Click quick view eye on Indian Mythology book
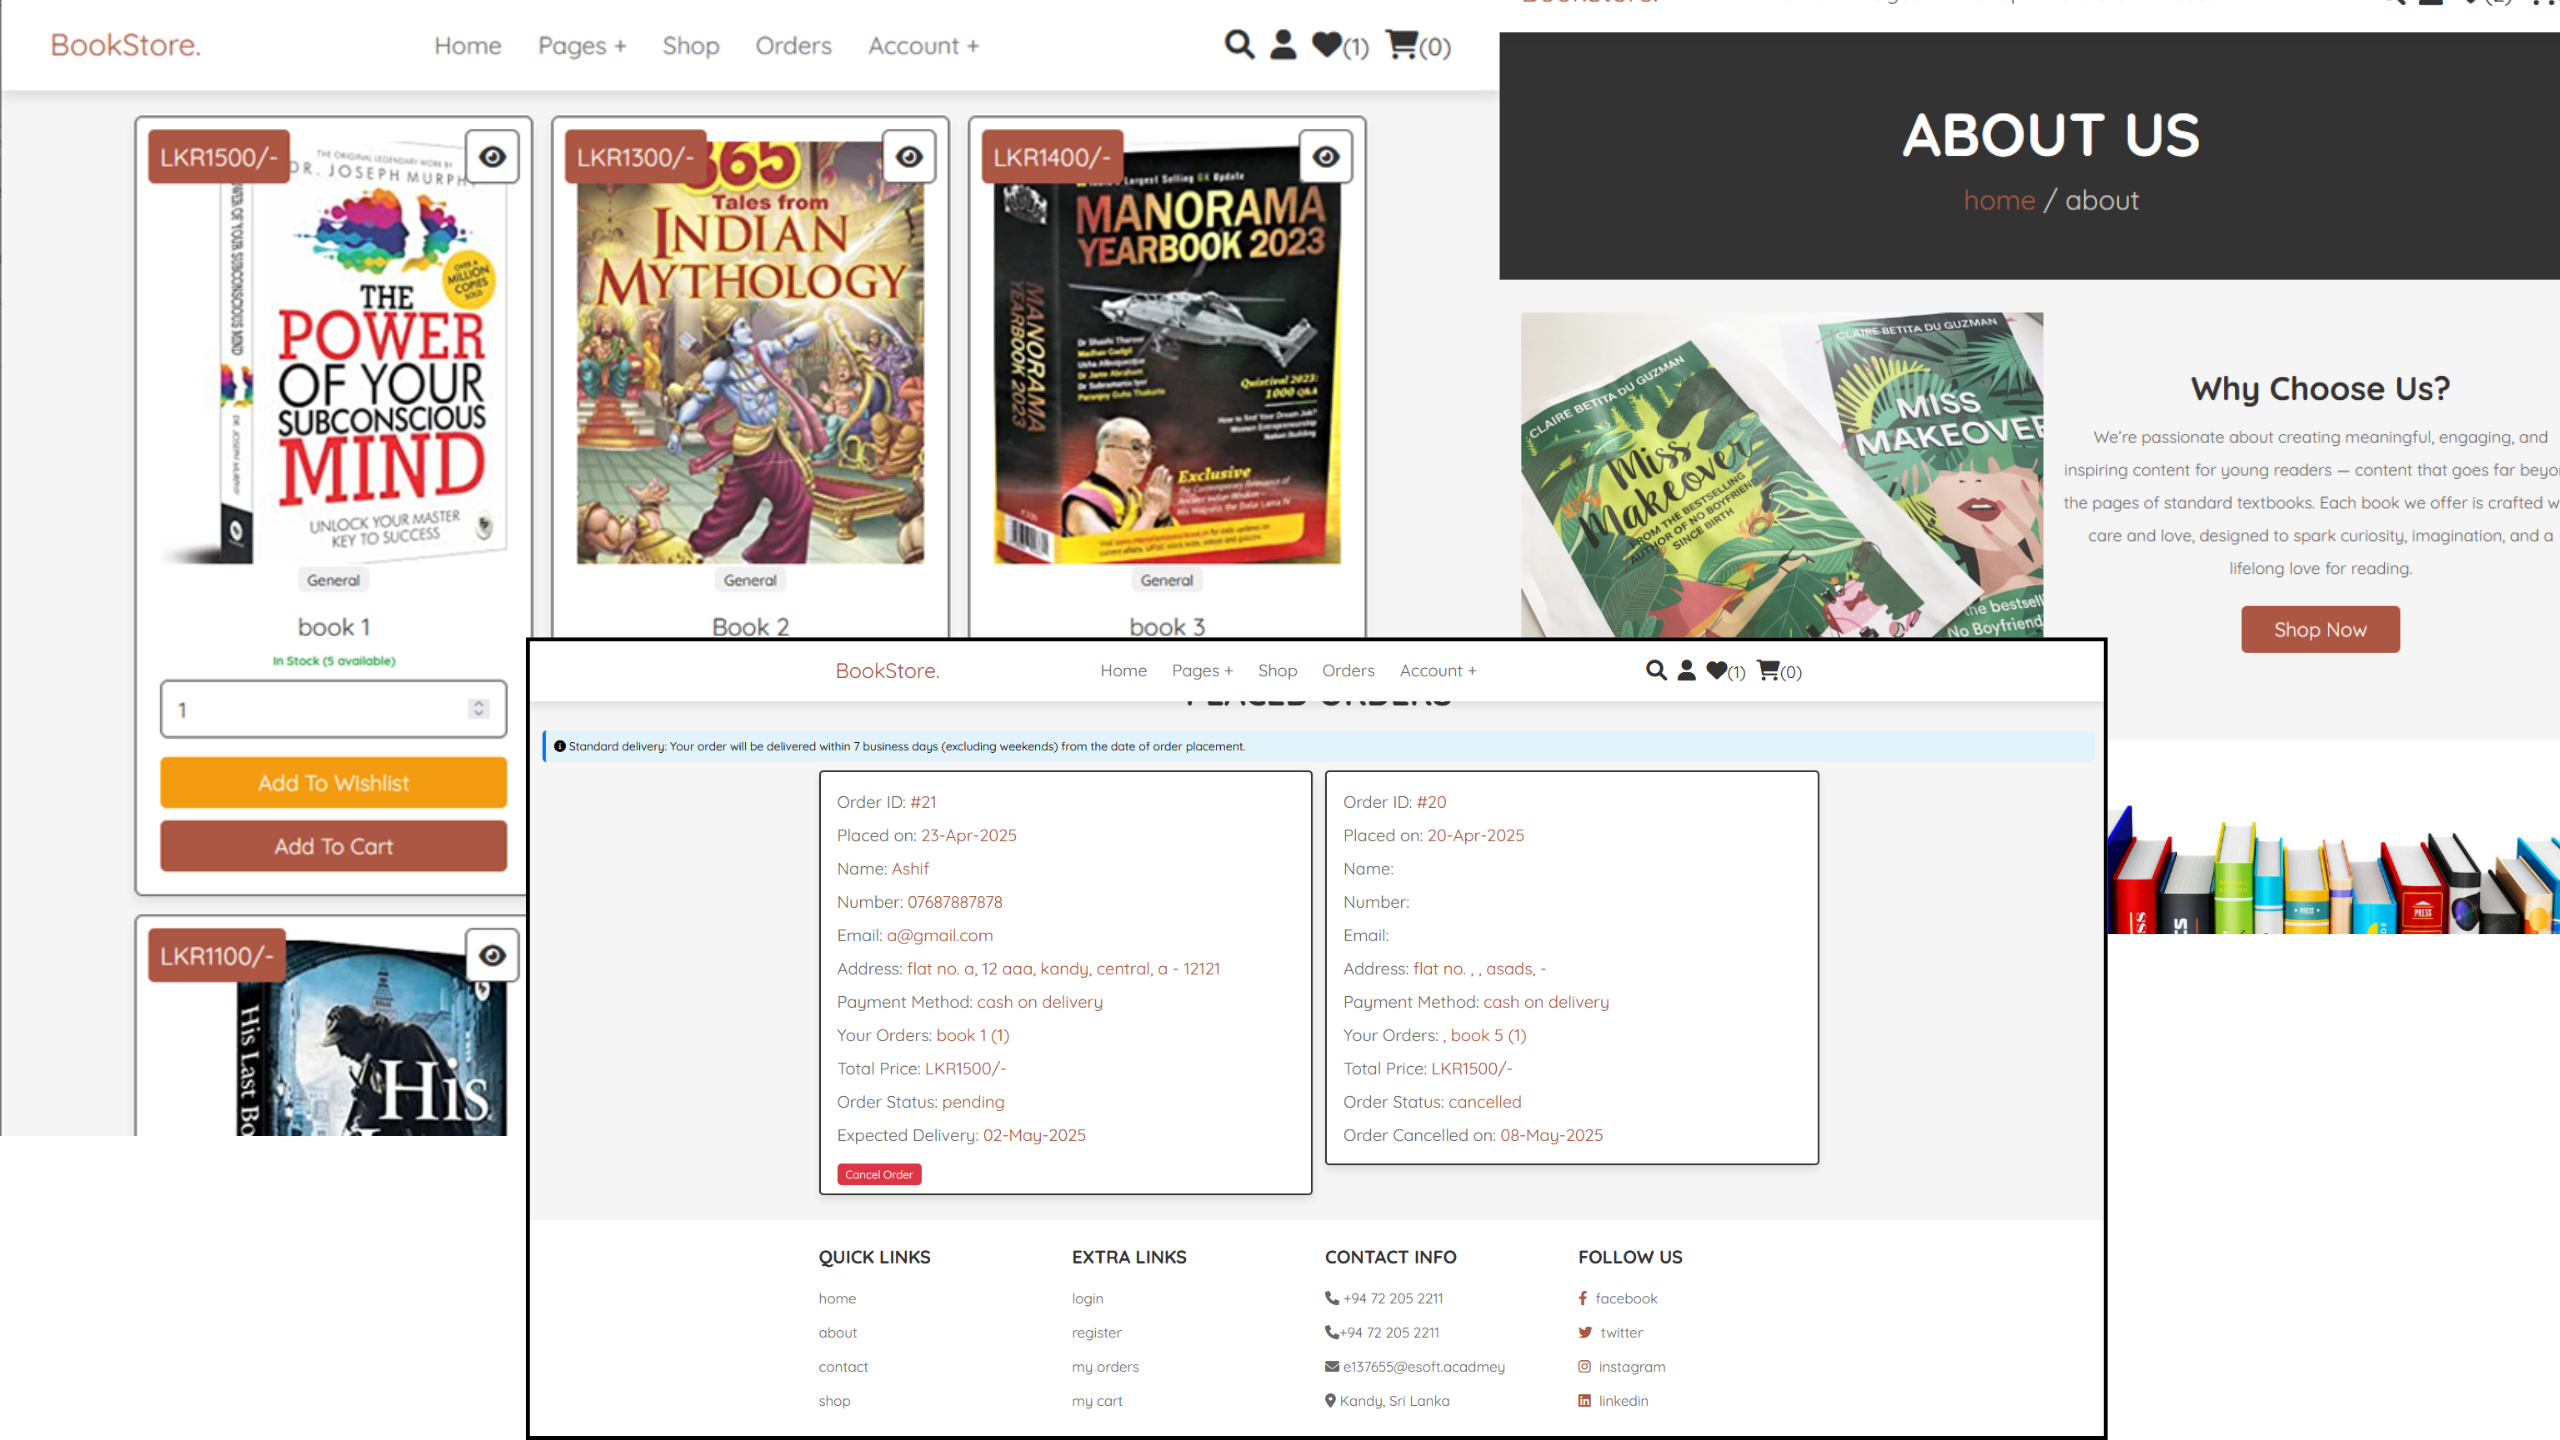Image resolution: width=2560 pixels, height=1440 pixels. [909, 157]
